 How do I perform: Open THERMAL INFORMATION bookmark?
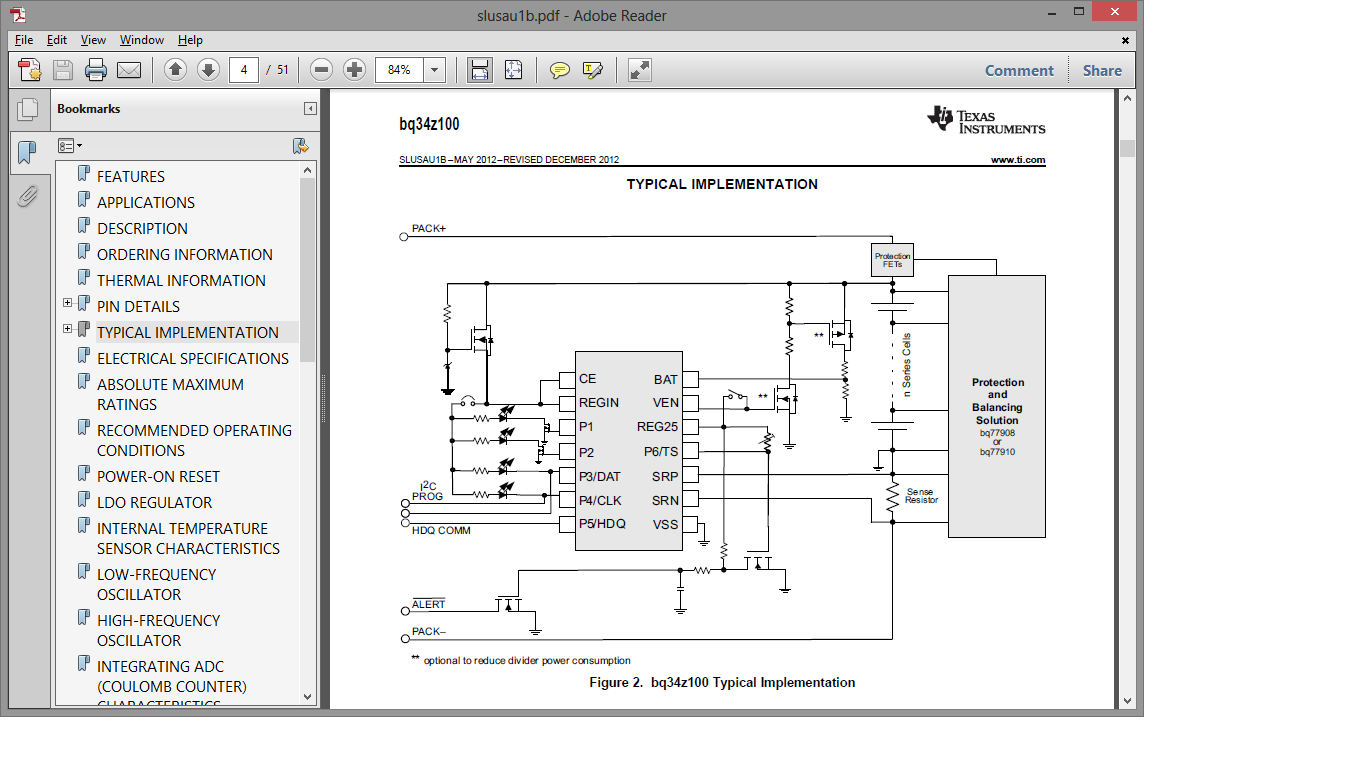coord(181,280)
